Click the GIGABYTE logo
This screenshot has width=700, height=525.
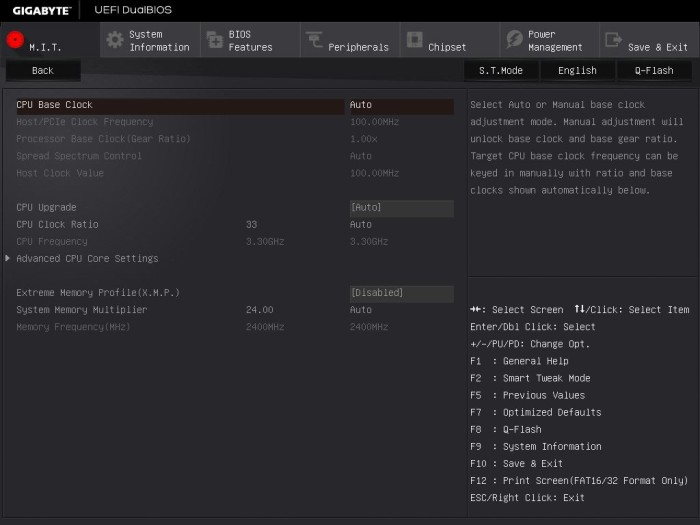click(x=42, y=10)
